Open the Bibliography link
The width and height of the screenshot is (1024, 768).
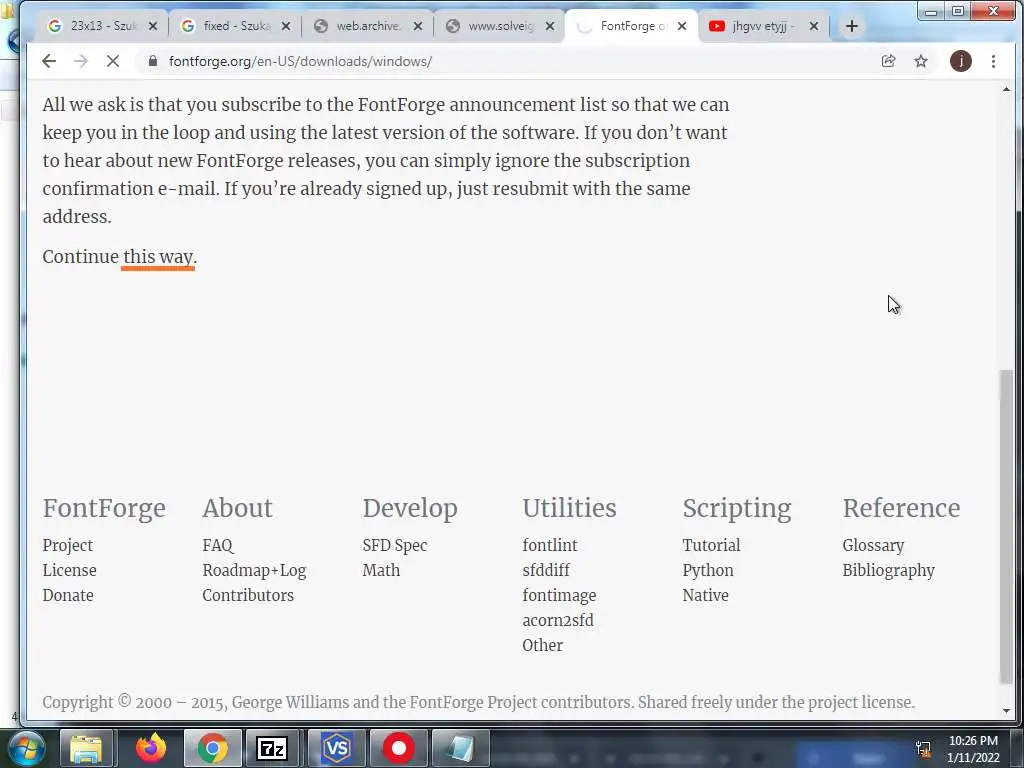click(888, 570)
